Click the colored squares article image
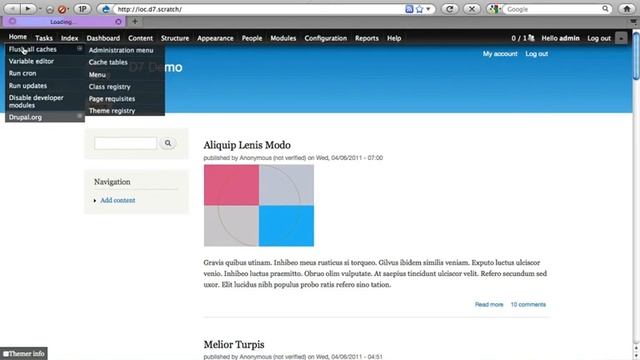 pyautogui.click(x=259, y=205)
